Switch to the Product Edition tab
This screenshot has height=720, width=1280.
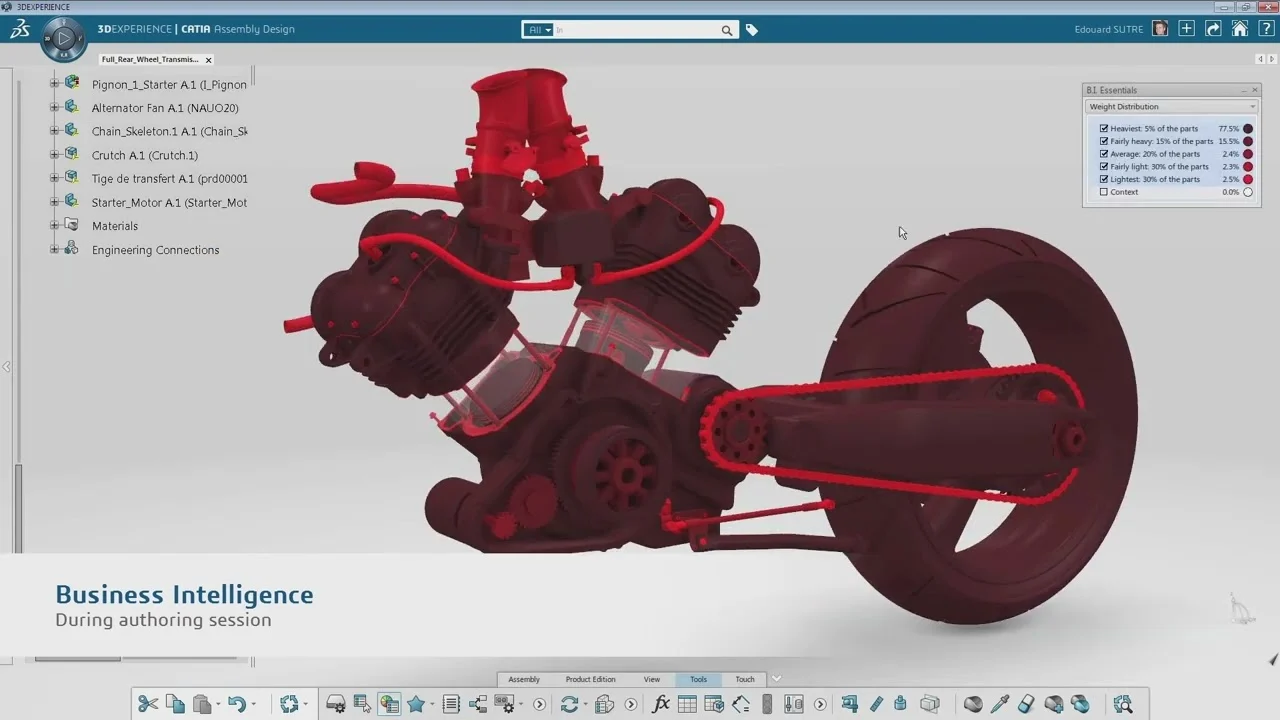tap(590, 679)
